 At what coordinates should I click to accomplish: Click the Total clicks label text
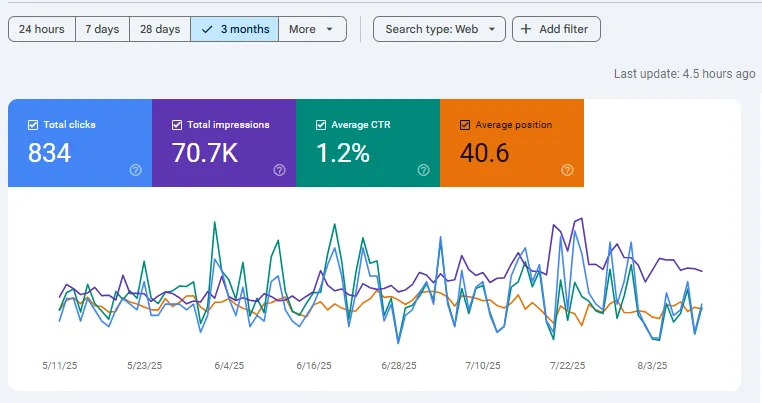(x=69, y=125)
